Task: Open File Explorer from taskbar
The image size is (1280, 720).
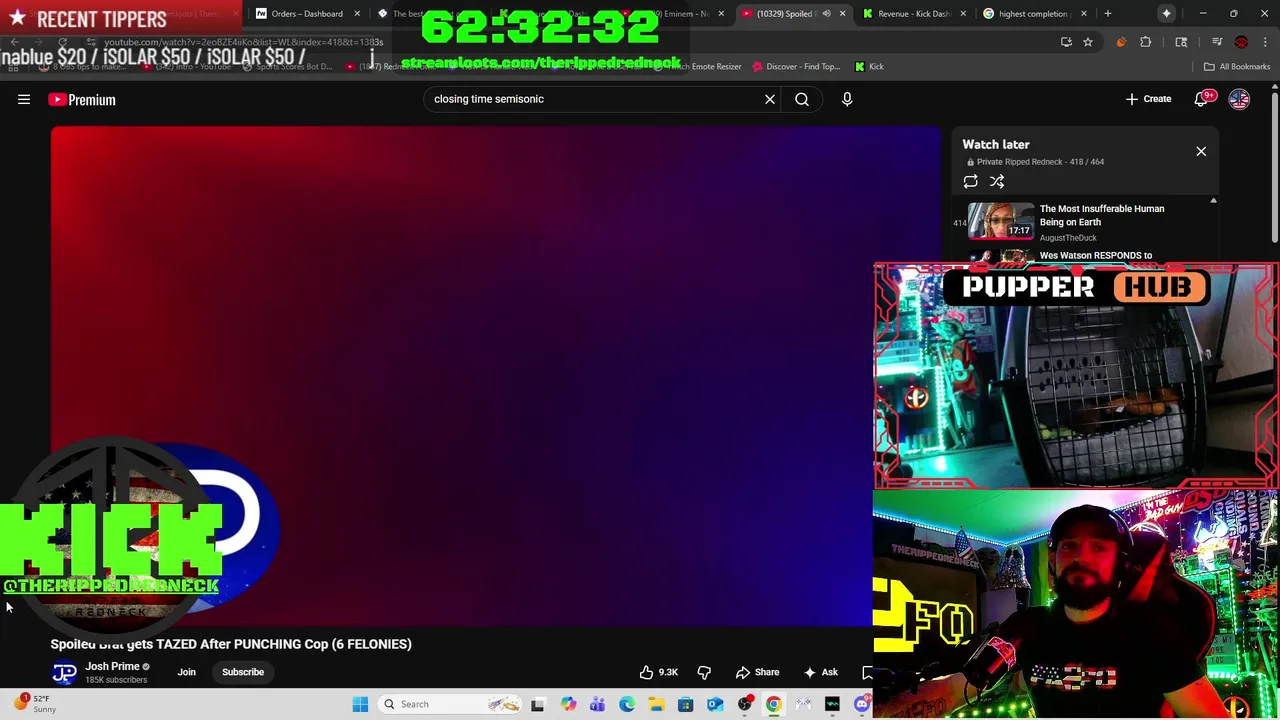Action: (656, 704)
